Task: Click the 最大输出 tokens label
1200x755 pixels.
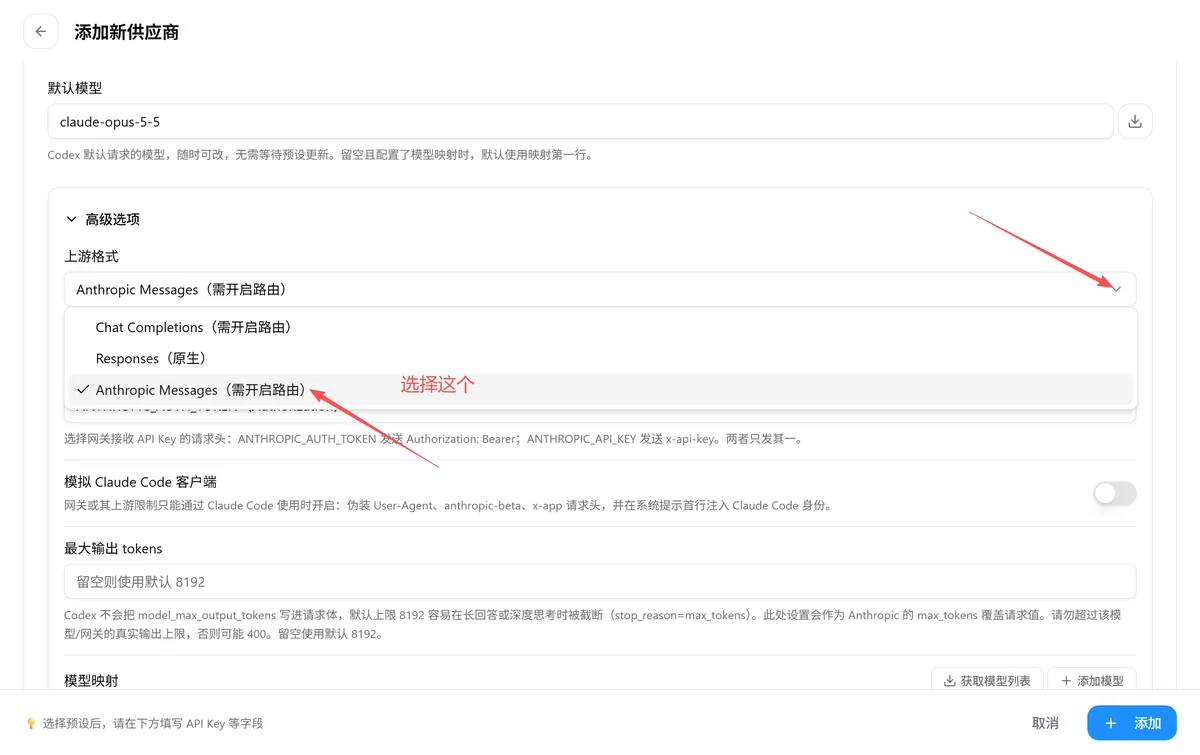Action: coord(113,548)
